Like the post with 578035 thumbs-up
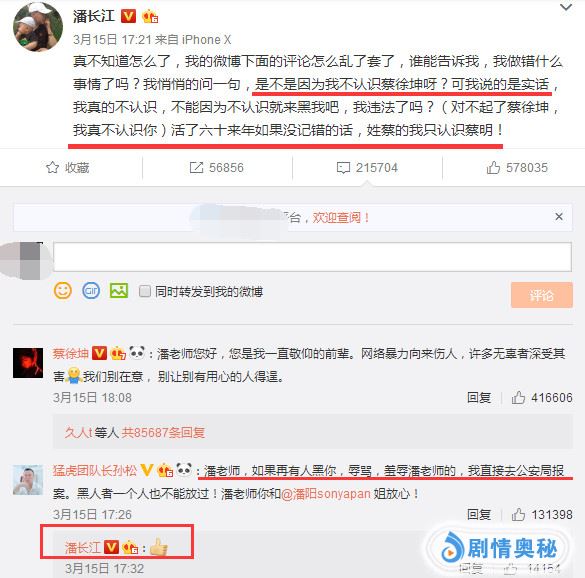Image resolution: width=585 pixels, height=578 pixels. (517, 168)
